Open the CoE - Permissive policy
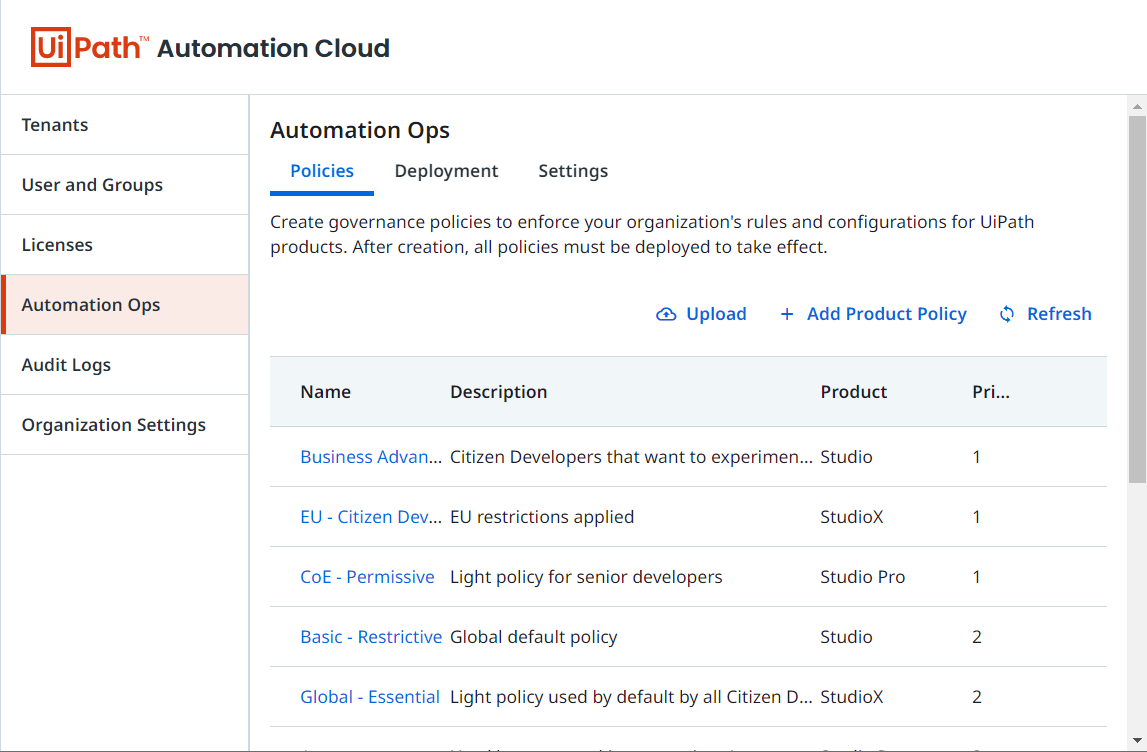This screenshot has width=1147, height=752. click(367, 576)
